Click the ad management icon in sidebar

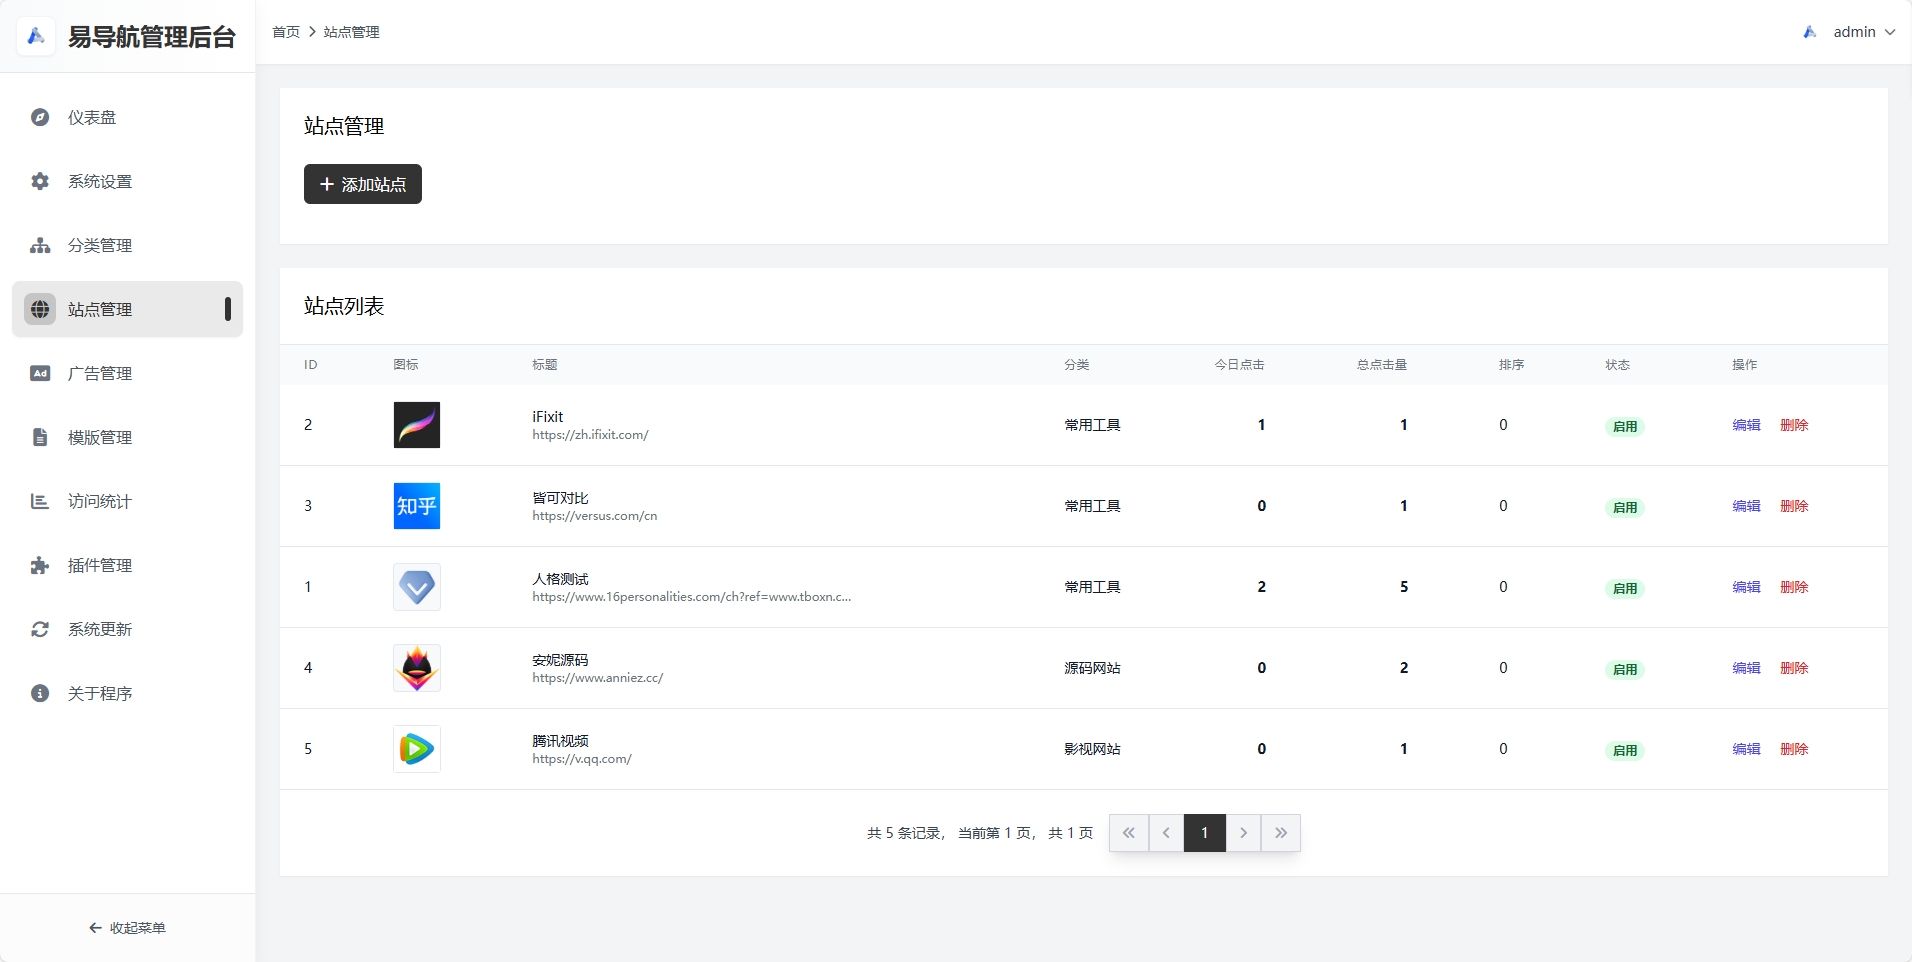[x=40, y=373]
